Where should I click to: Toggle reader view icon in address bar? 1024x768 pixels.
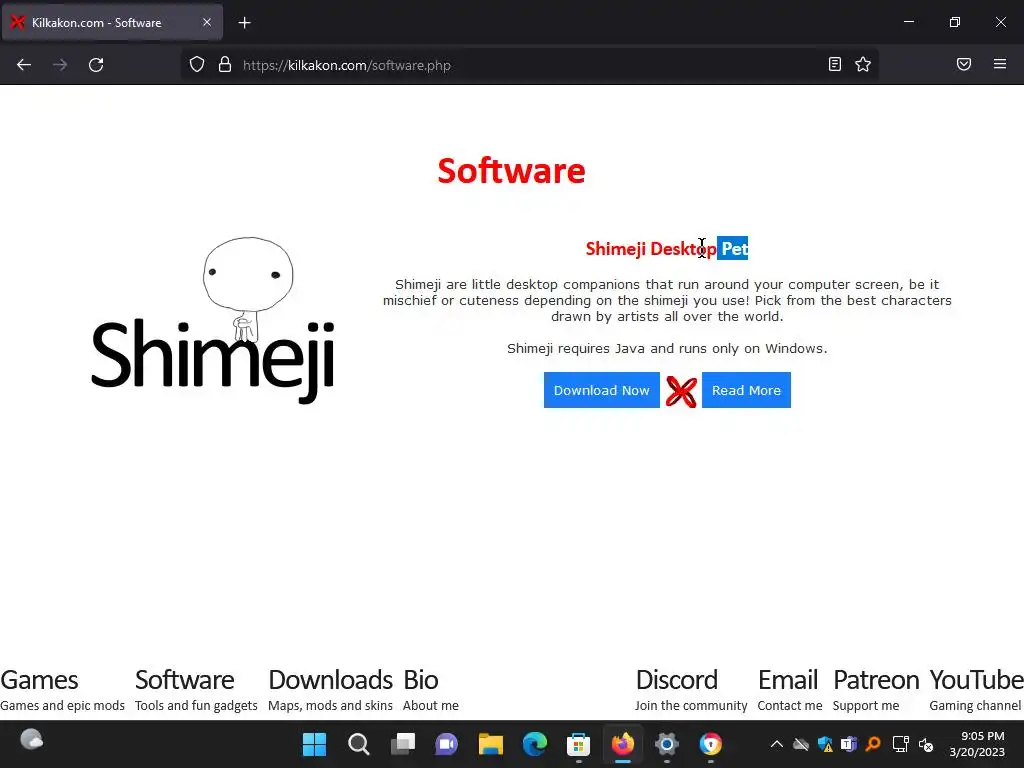coord(835,64)
